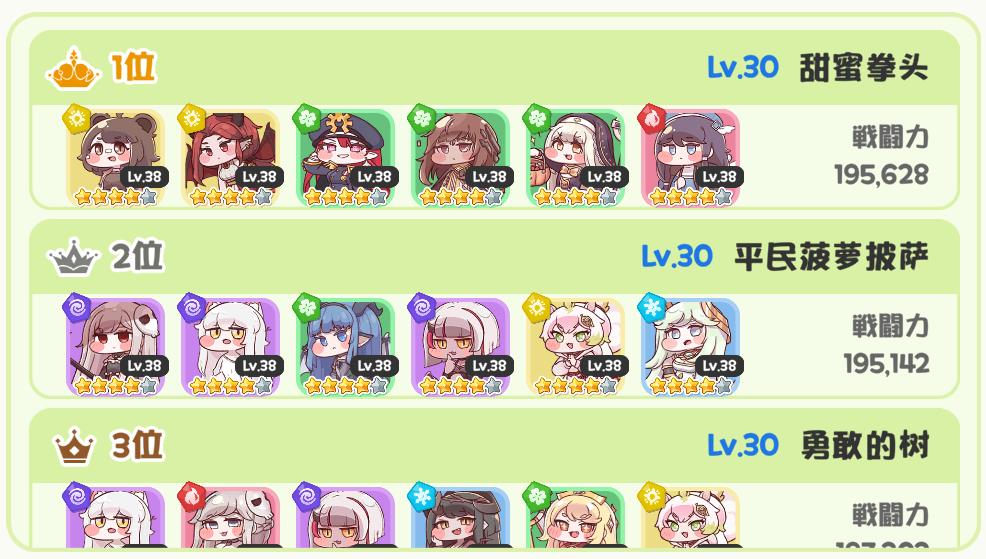This screenshot has width=986, height=559.
Task: Open the pink-haired sheep girl in rank 2
Action: coord(576,346)
